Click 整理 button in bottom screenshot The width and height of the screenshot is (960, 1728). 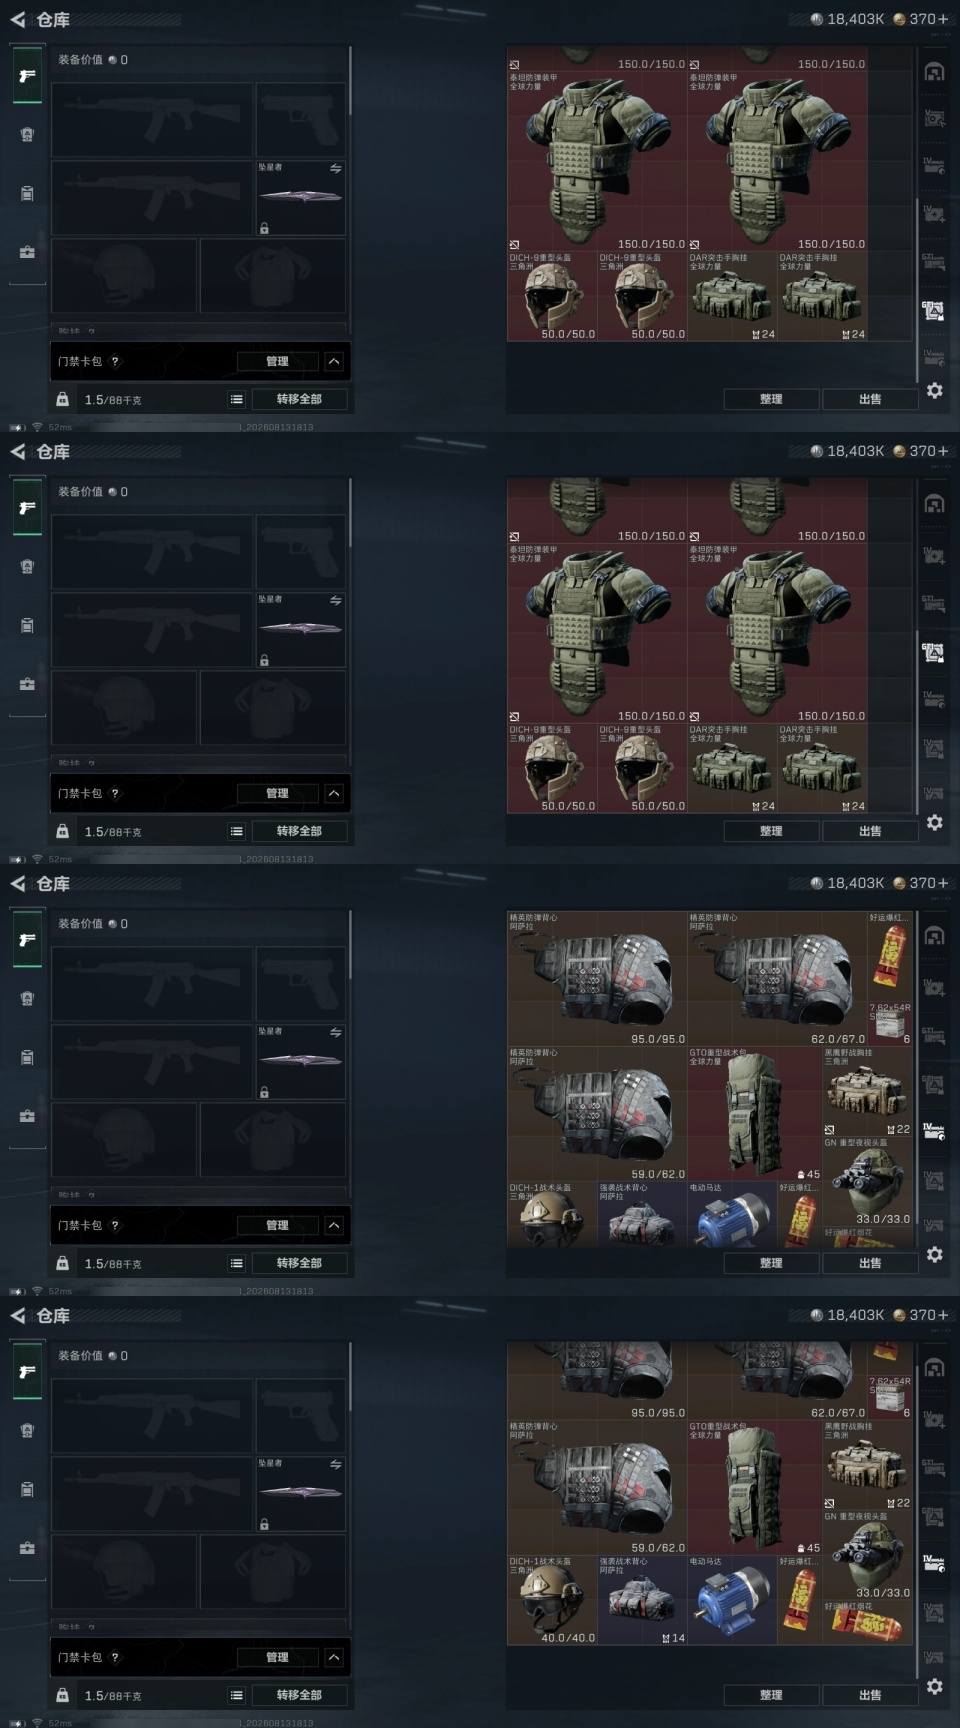coord(771,1695)
